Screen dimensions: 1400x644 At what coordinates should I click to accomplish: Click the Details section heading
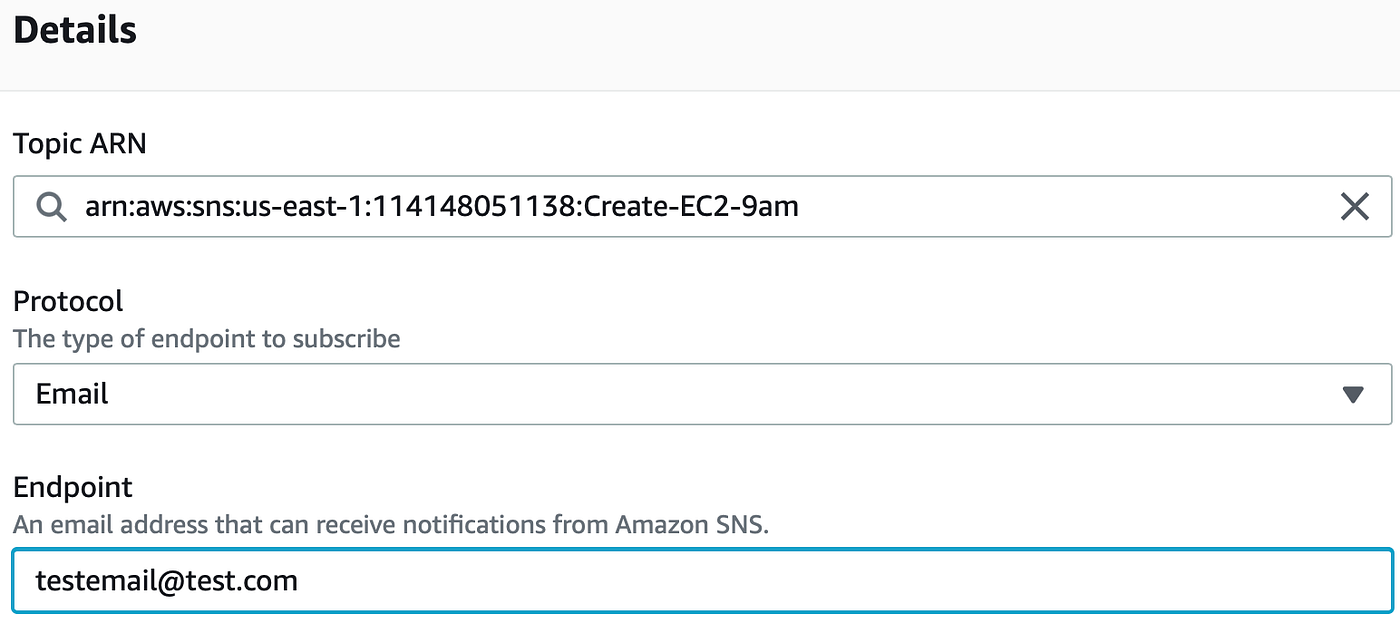pyautogui.click(x=74, y=30)
